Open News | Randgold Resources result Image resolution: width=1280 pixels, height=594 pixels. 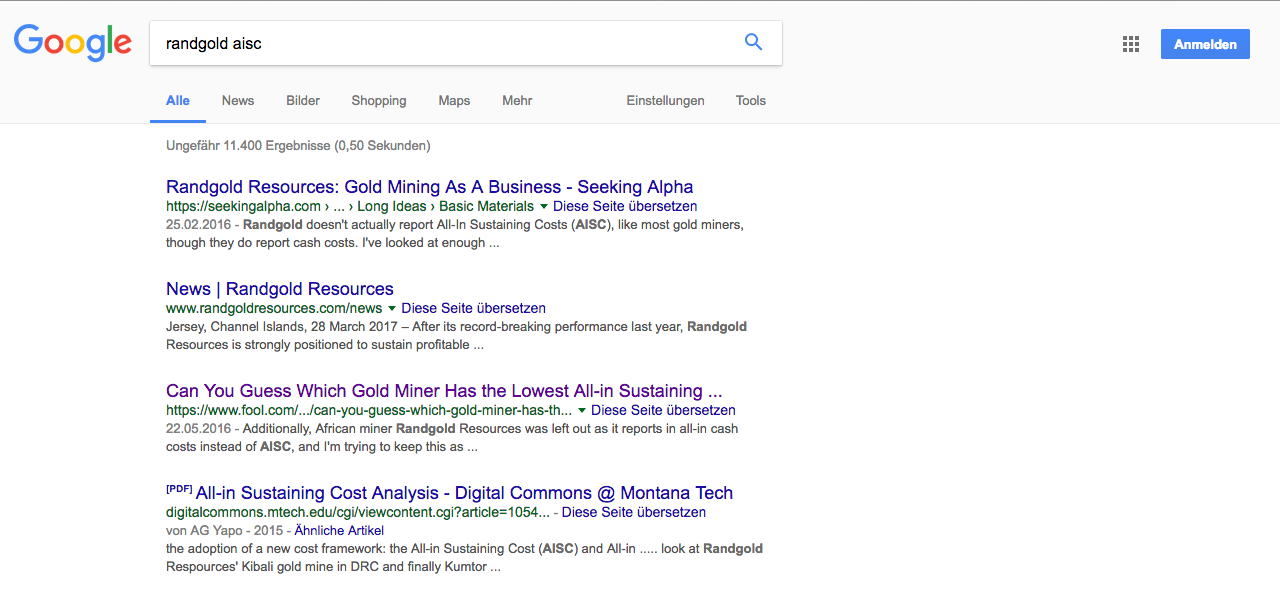pyautogui.click(x=280, y=289)
